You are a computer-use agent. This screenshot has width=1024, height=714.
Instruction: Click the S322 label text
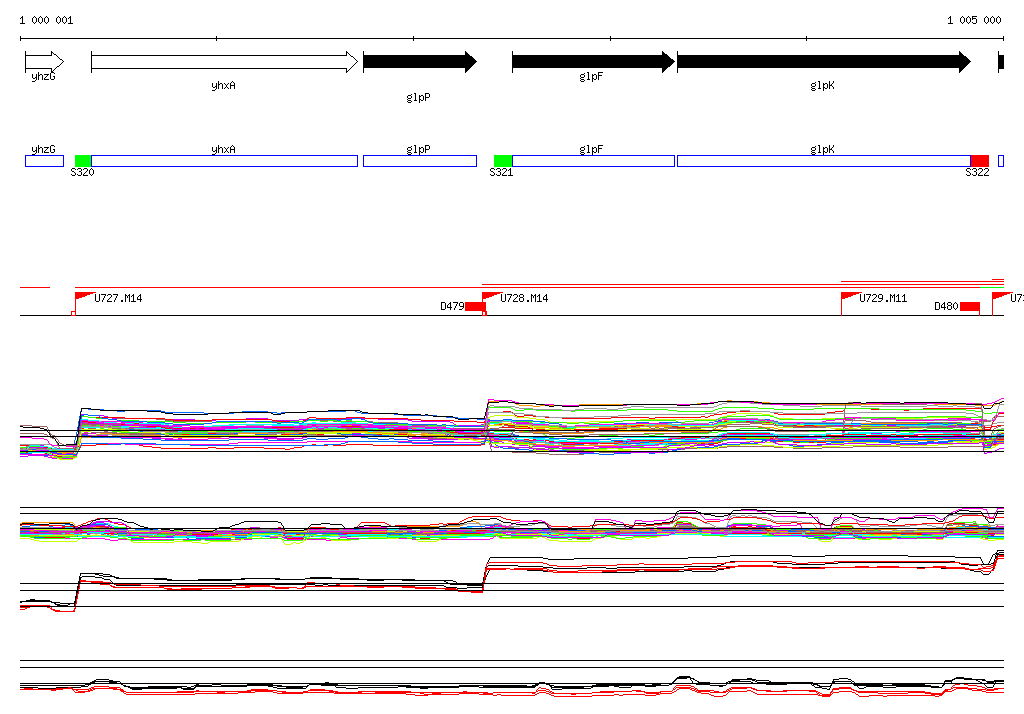pos(977,172)
